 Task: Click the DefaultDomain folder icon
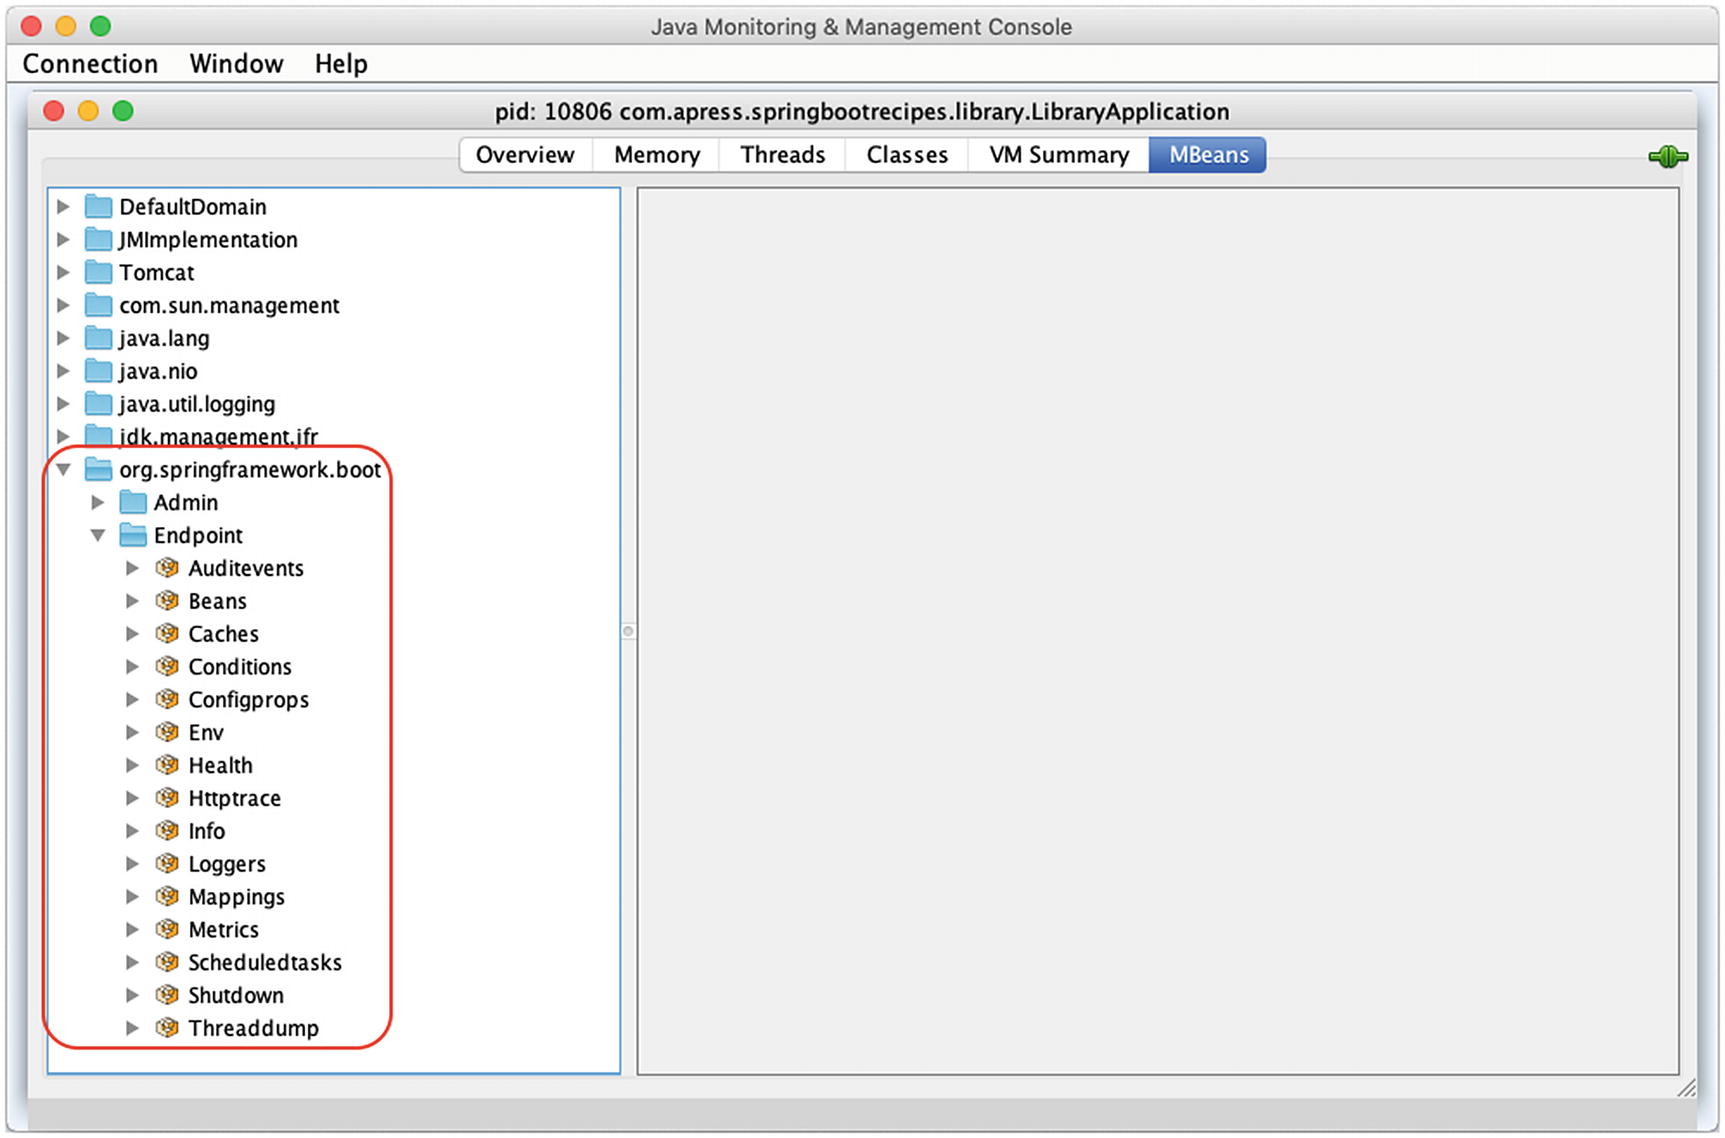(x=98, y=207)
